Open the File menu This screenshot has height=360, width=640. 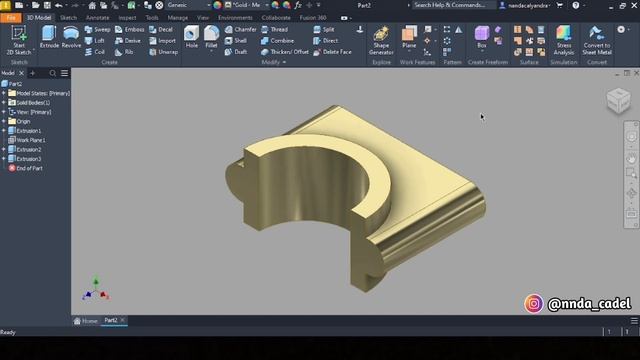click(11, 18)
